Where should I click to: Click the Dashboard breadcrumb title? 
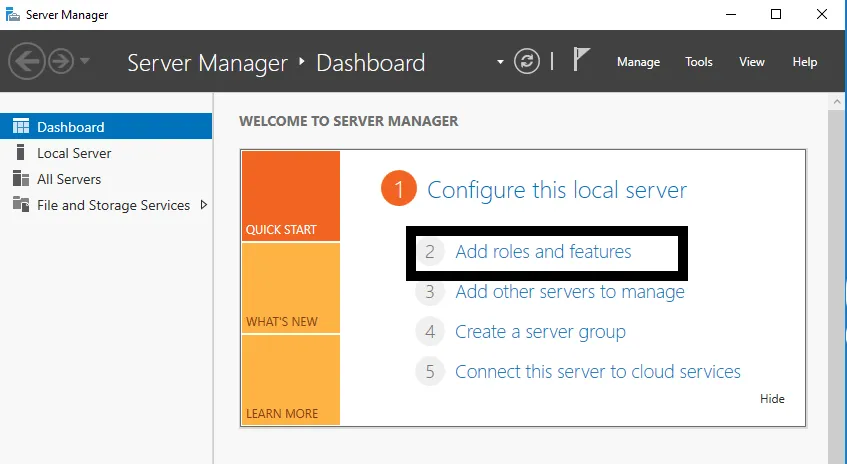[x=371, y=63]
